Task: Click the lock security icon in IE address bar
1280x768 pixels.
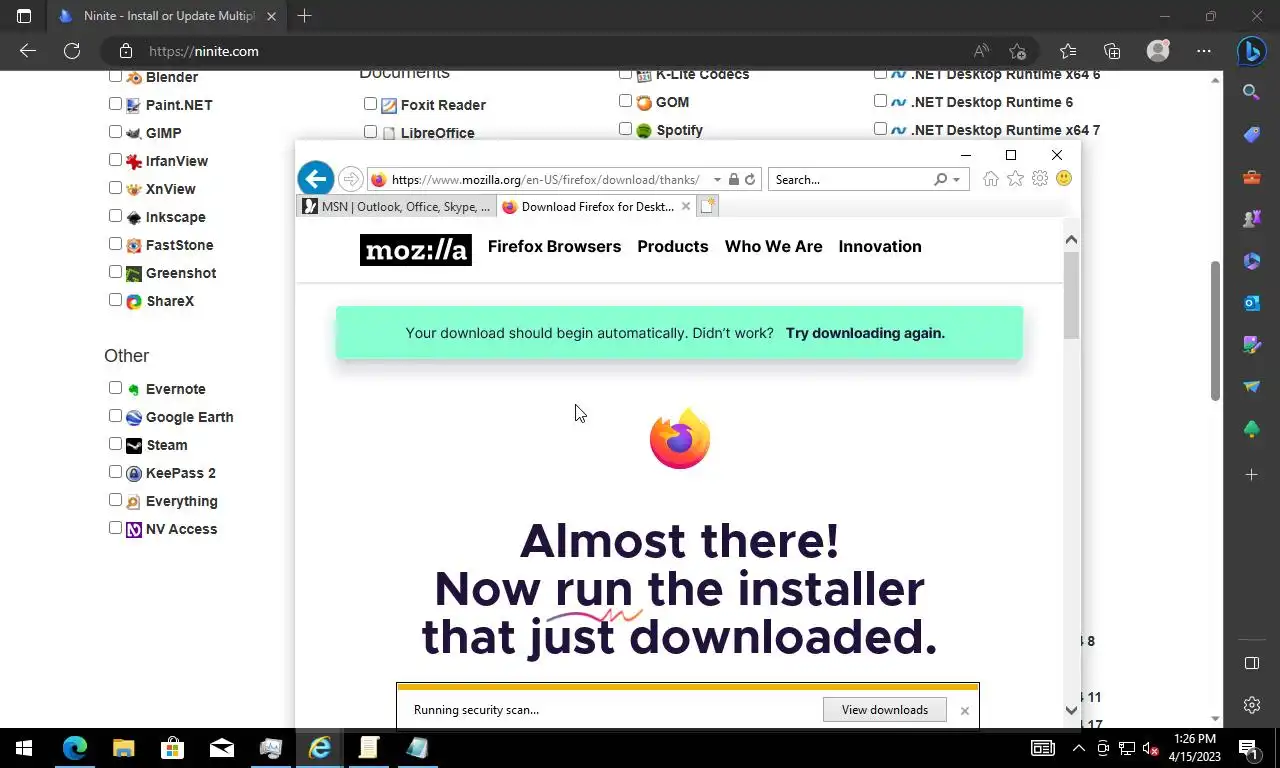Action: coord(734,180)
